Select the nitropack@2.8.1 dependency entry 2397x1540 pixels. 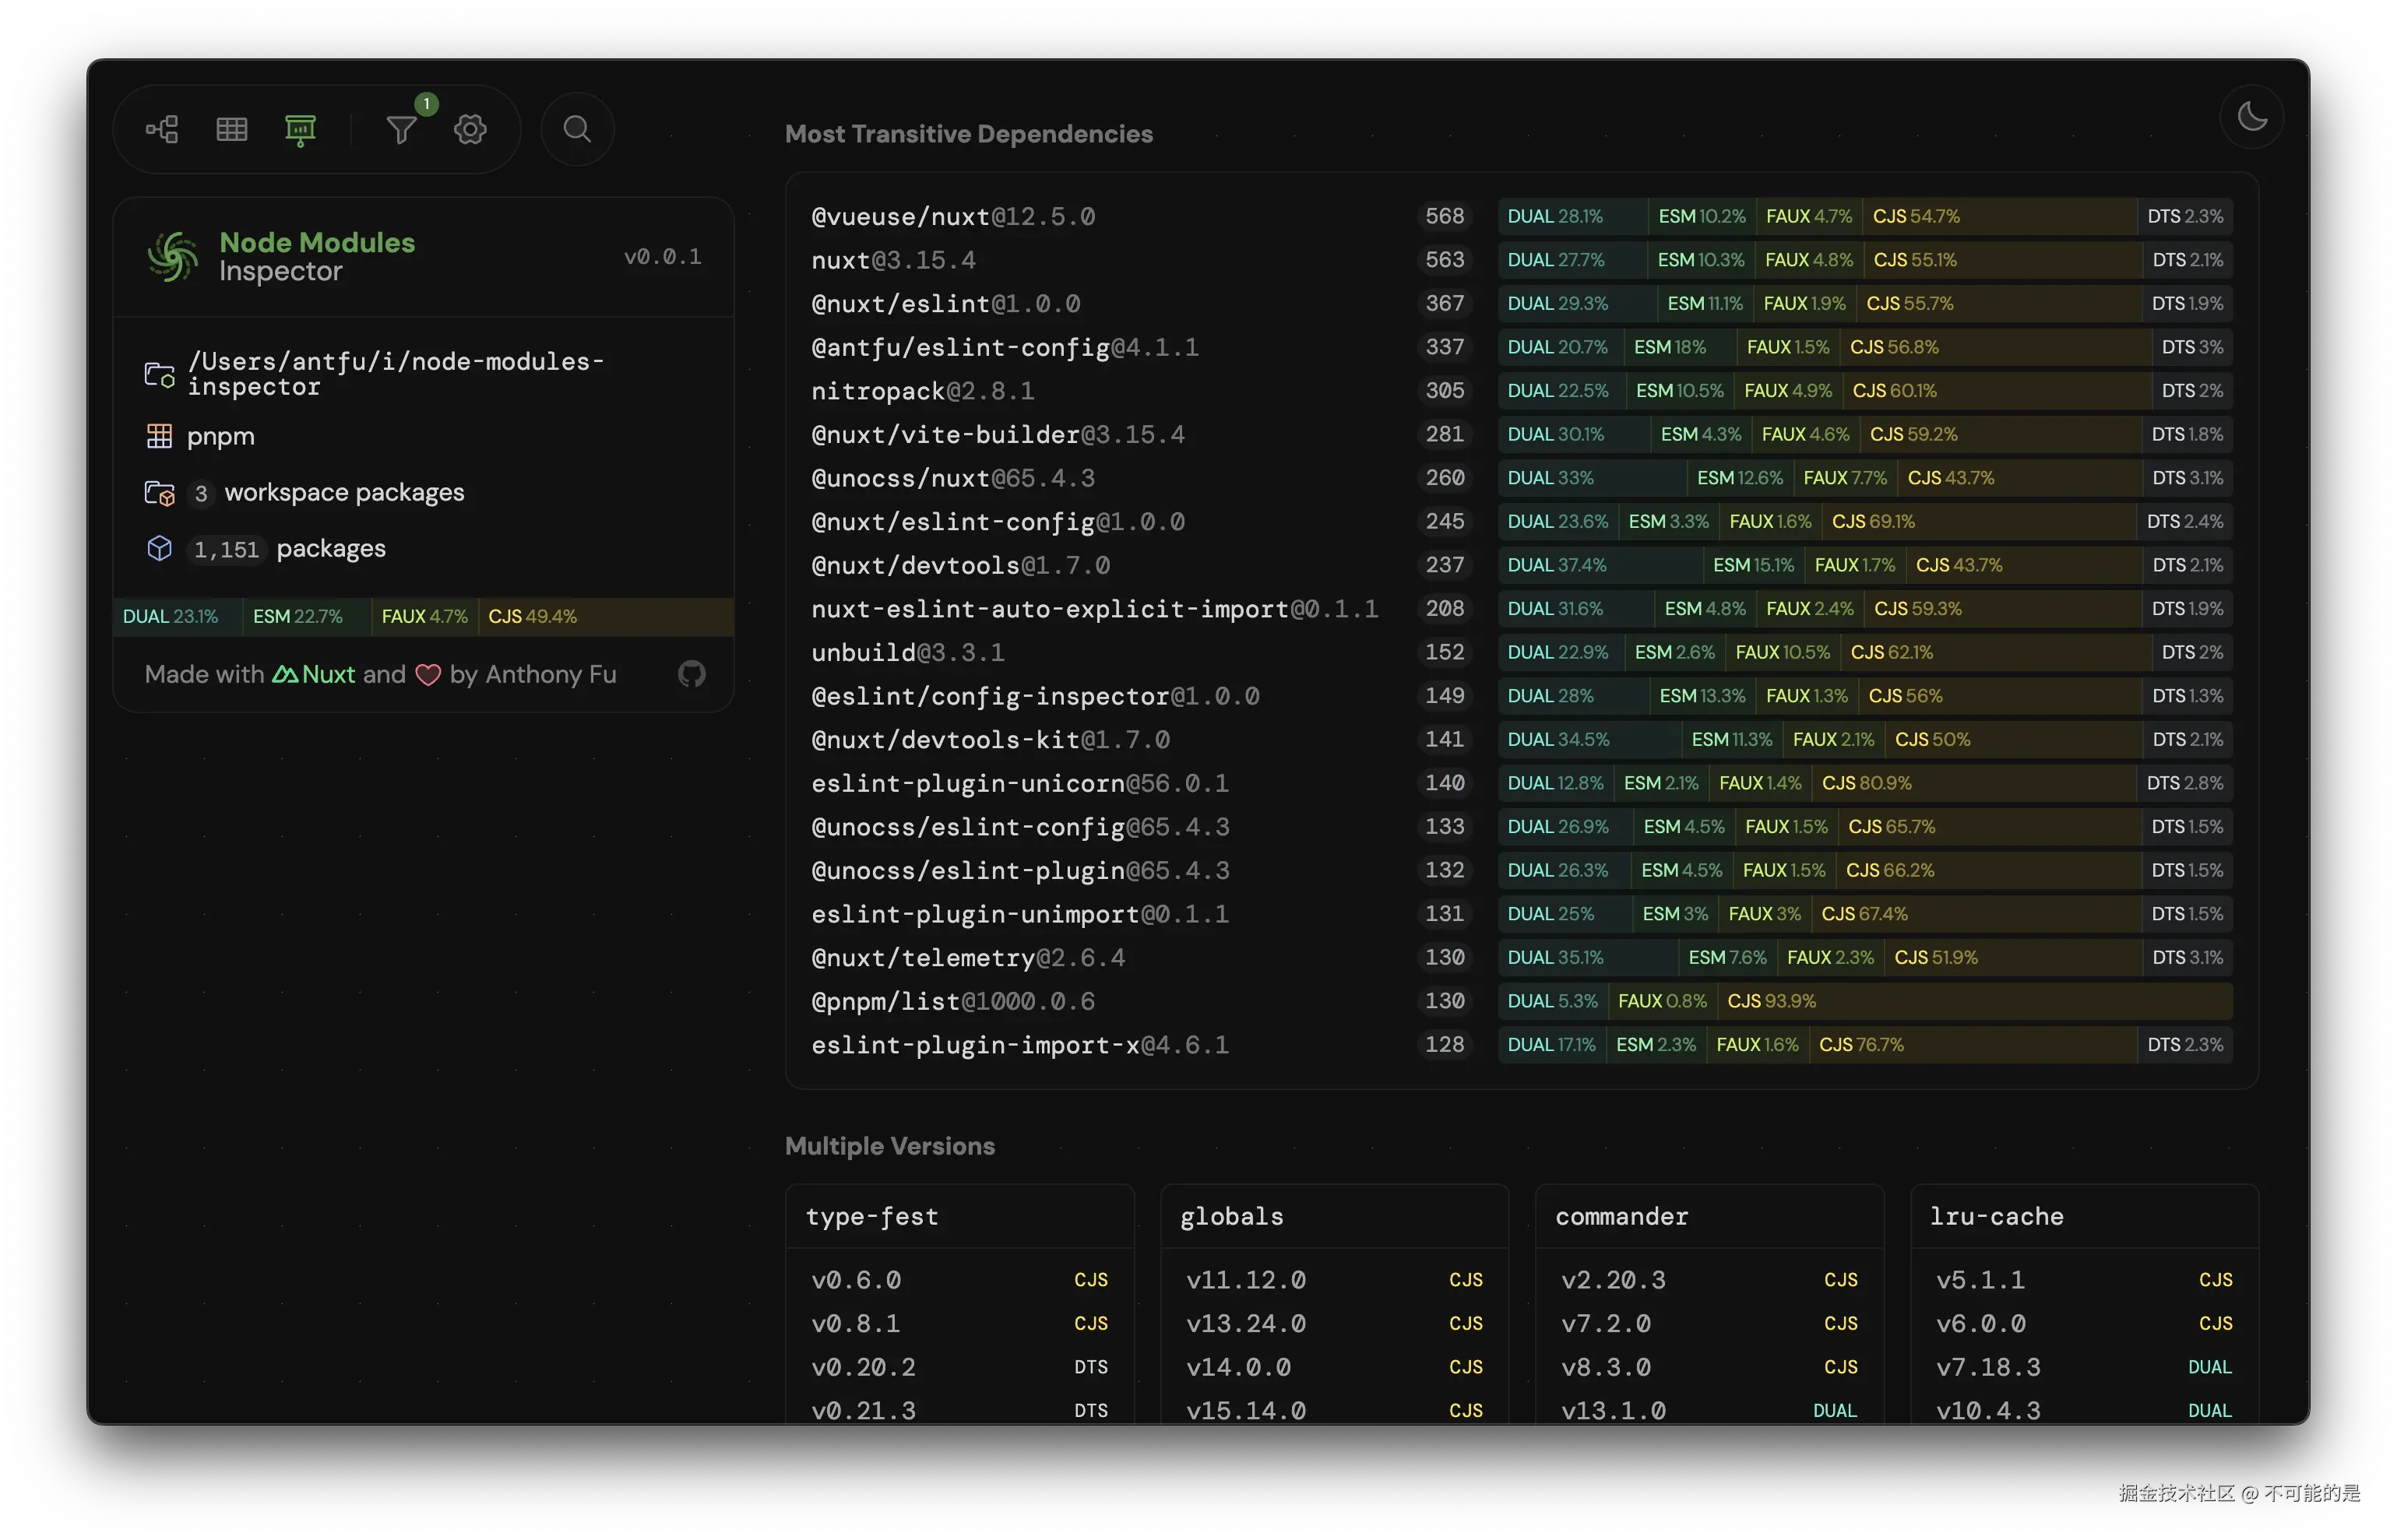922,391
